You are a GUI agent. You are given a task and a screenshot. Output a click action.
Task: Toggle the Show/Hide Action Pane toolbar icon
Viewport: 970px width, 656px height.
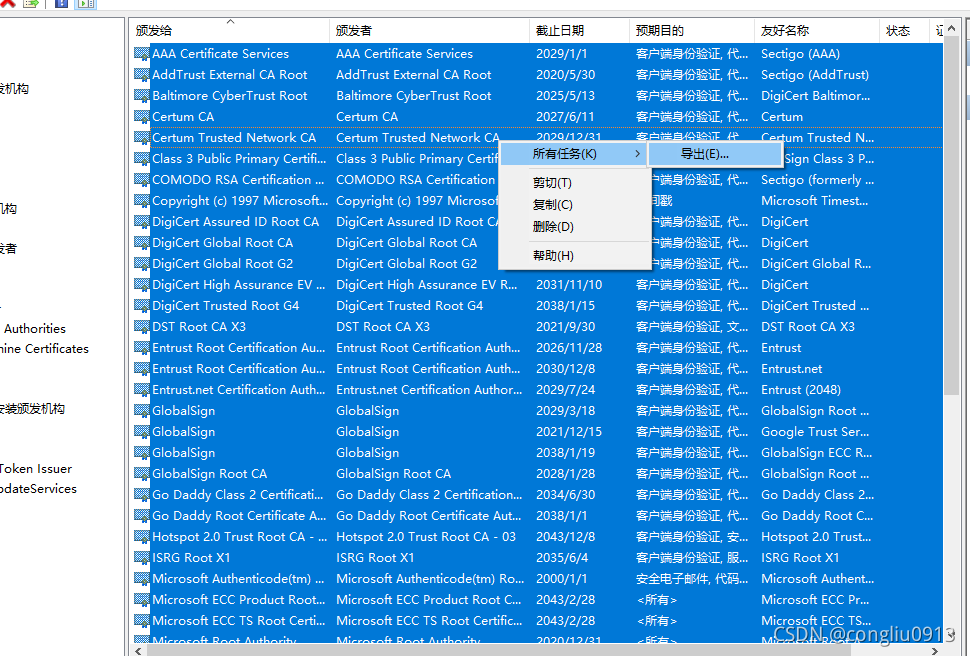tap(86, 4)
